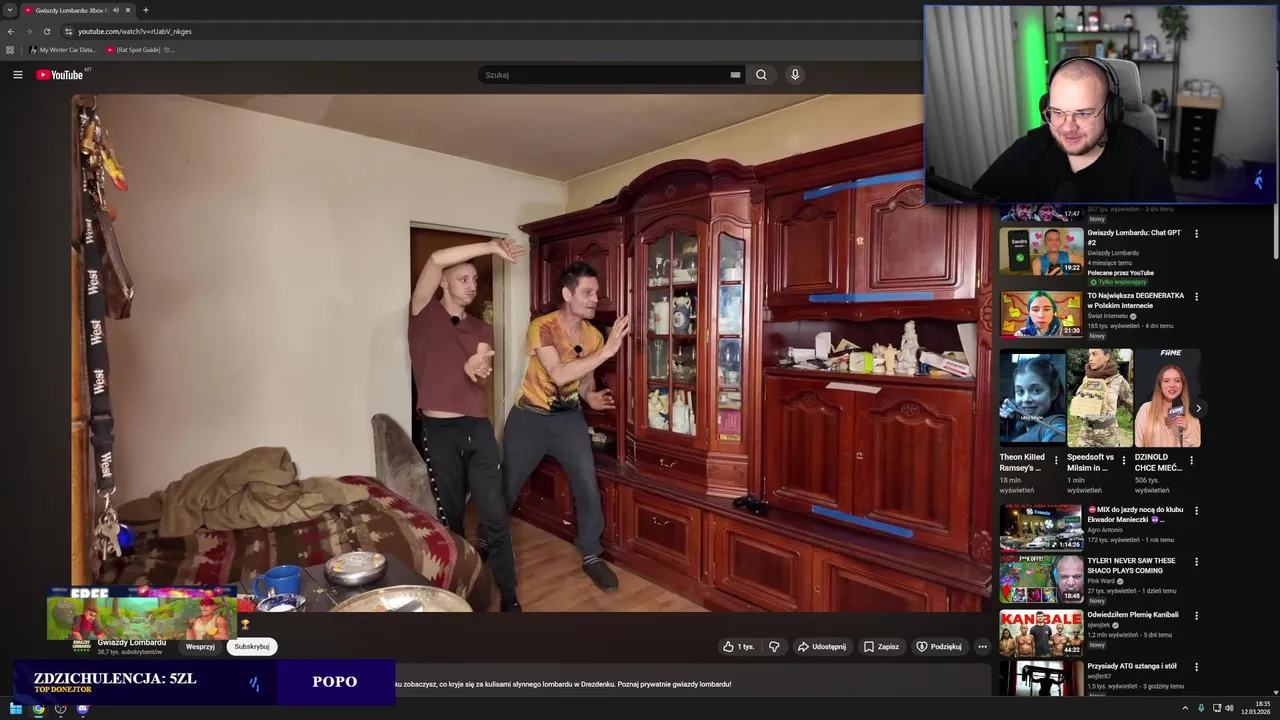Open Windows Start menu
The image size is (1280, 720).
[x=16, y=709]
